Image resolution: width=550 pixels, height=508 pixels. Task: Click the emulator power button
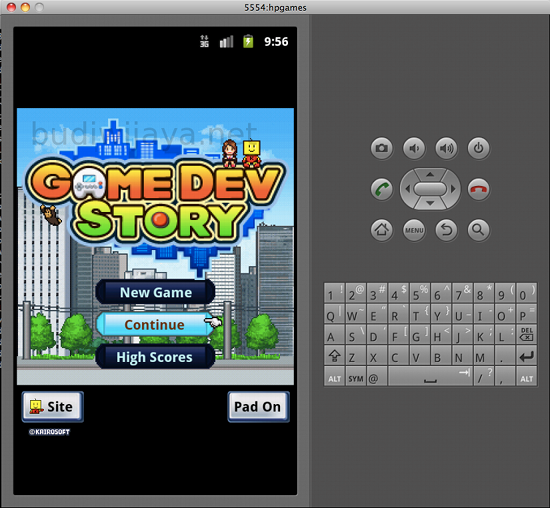coord(478,148)
